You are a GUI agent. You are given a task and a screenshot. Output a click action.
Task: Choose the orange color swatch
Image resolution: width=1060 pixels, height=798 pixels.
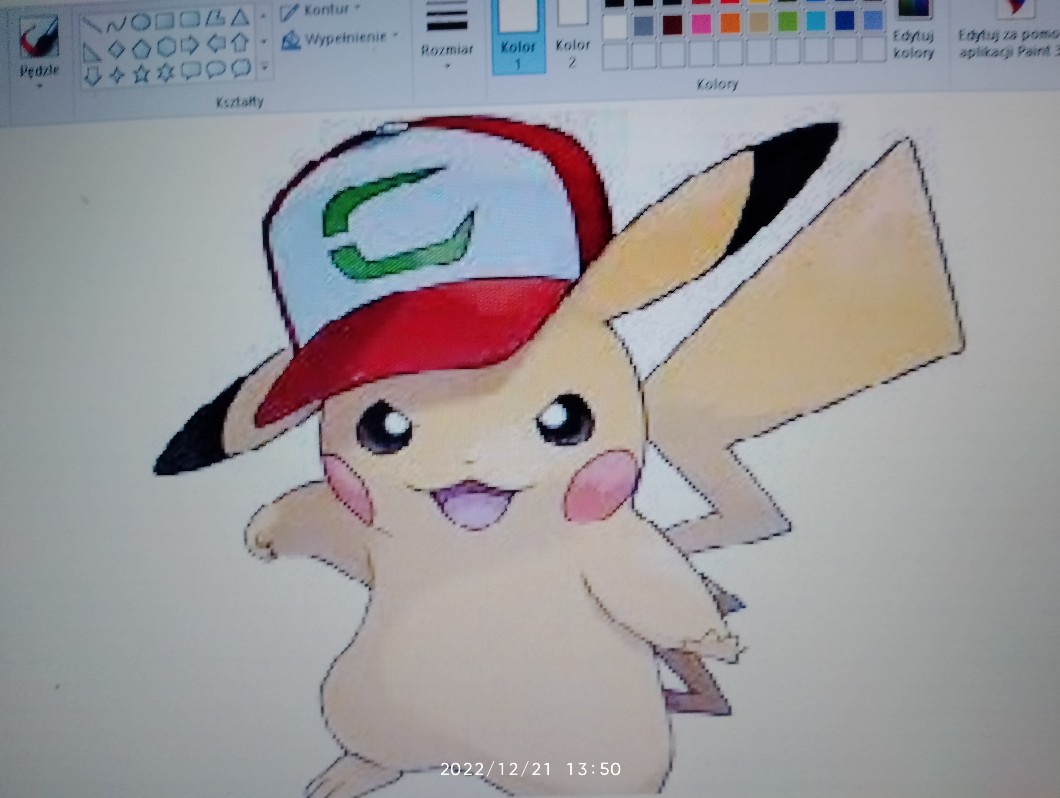coord(730,22)
